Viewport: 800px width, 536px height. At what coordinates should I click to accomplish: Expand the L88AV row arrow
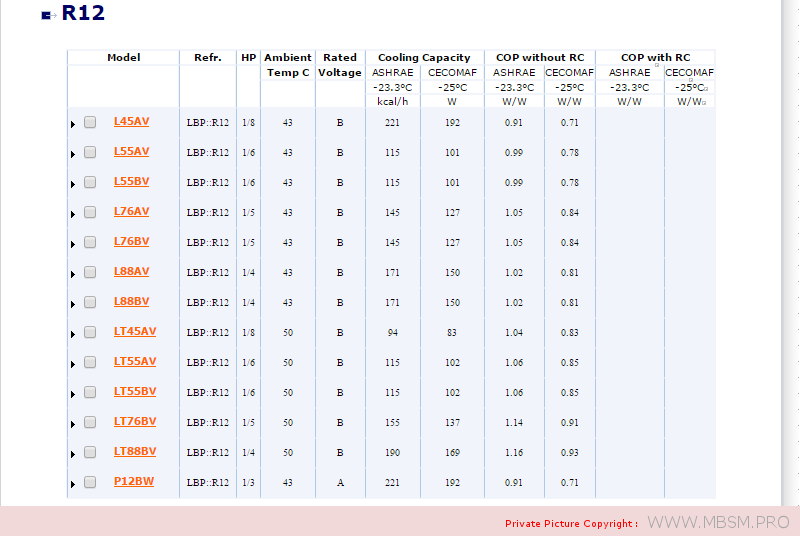[73, 274]
